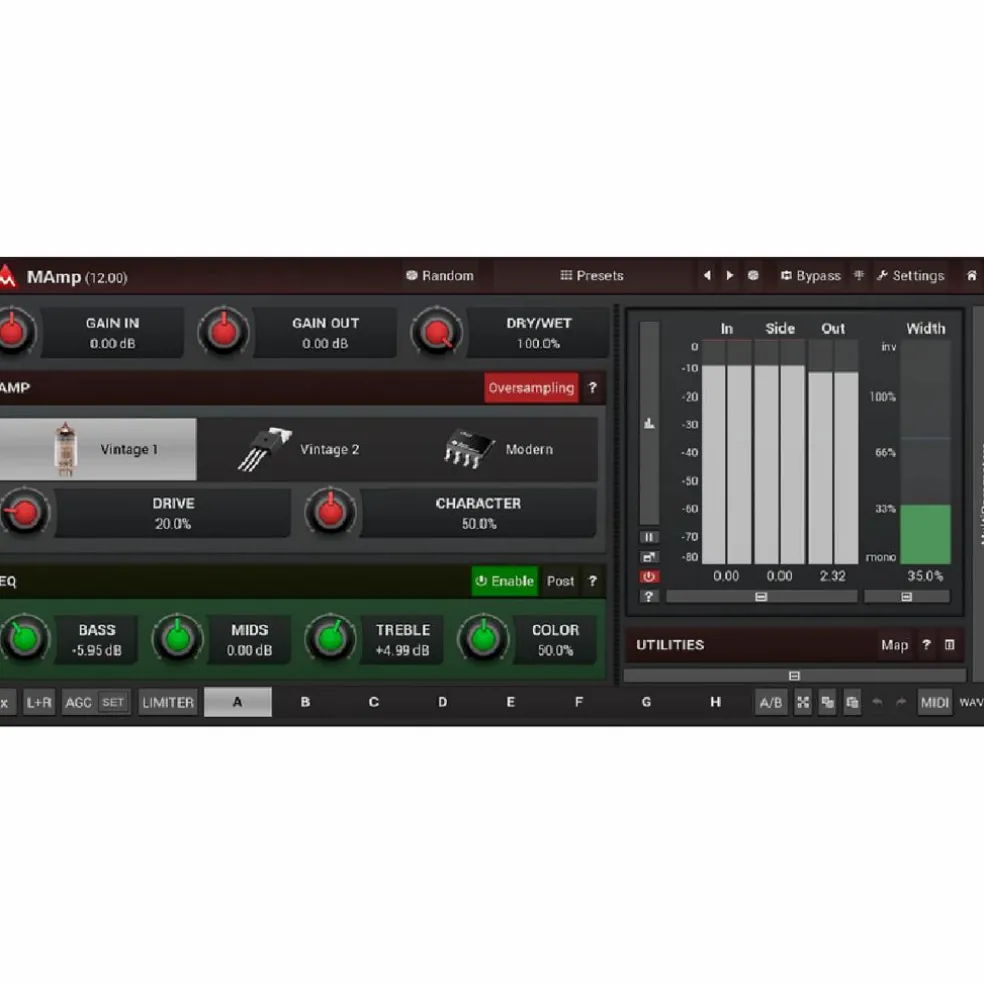The height and width of the screenshot is (984, 984).
Task: Open the MIDI settings button
Action: click(x=934, y=702)
